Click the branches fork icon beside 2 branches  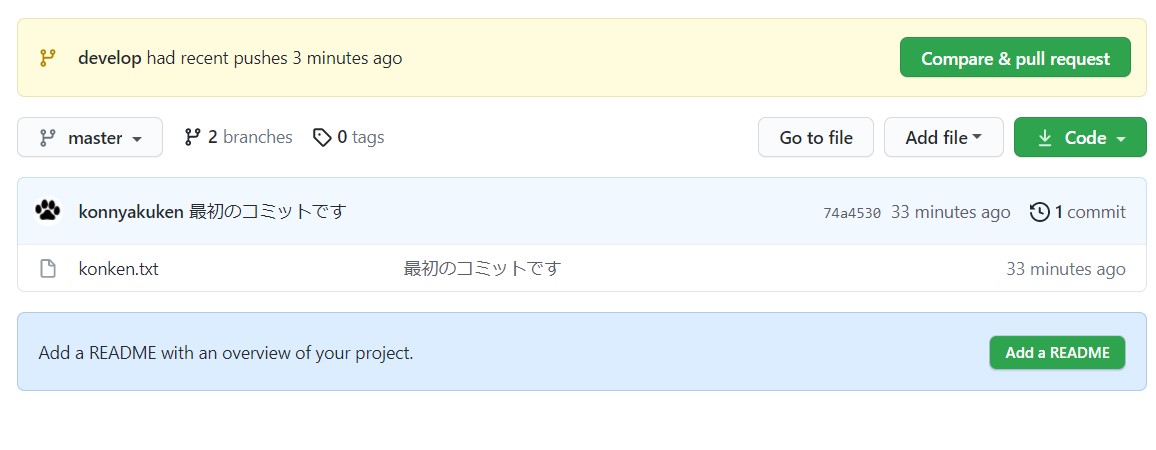[193, 137]
